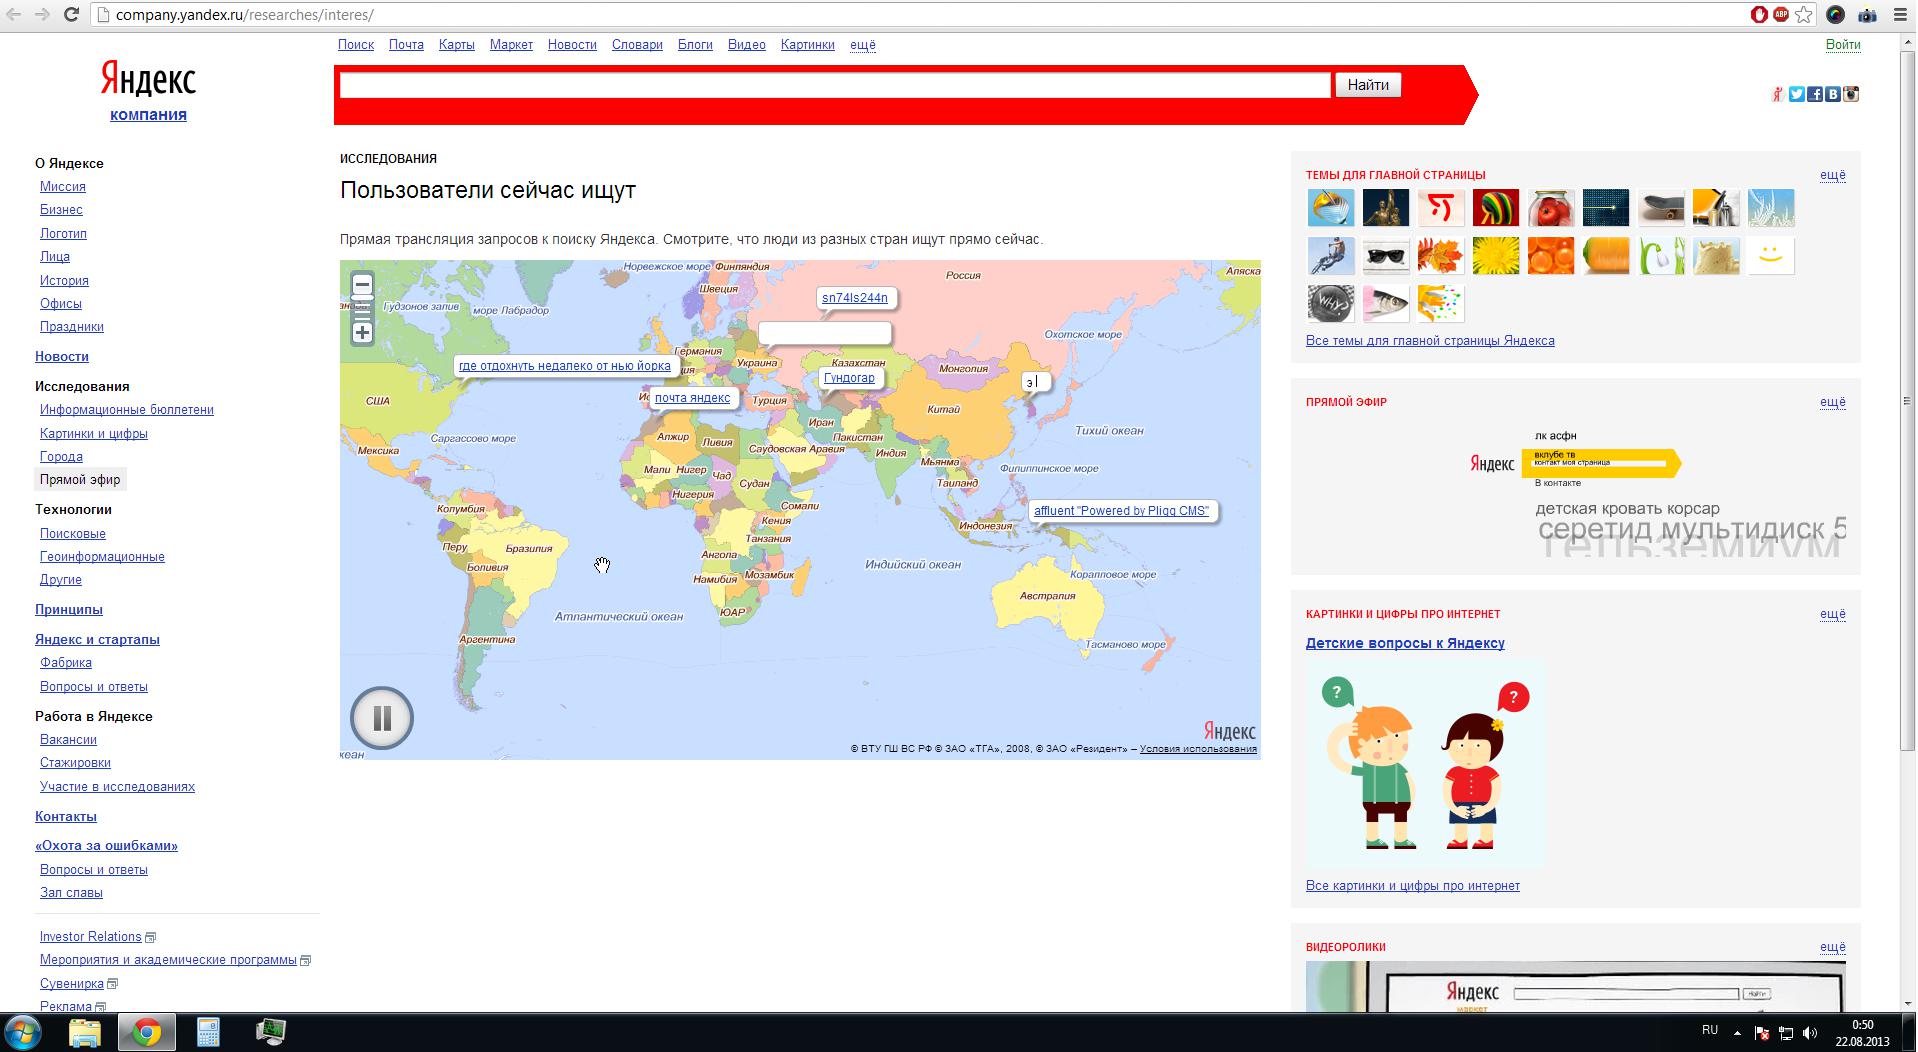Open the color-lens browser extension icon
Image resolution: width=1918 pixels, height=1052 pixels.
pyautogui.click(x=1835, y=15)
